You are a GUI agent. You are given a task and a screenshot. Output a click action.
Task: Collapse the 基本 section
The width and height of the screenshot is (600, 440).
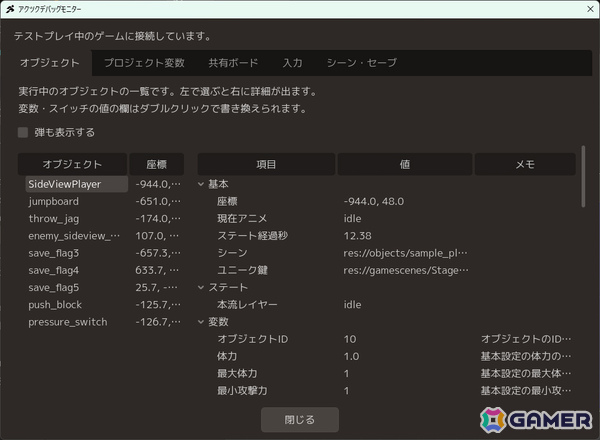(201, 184)
